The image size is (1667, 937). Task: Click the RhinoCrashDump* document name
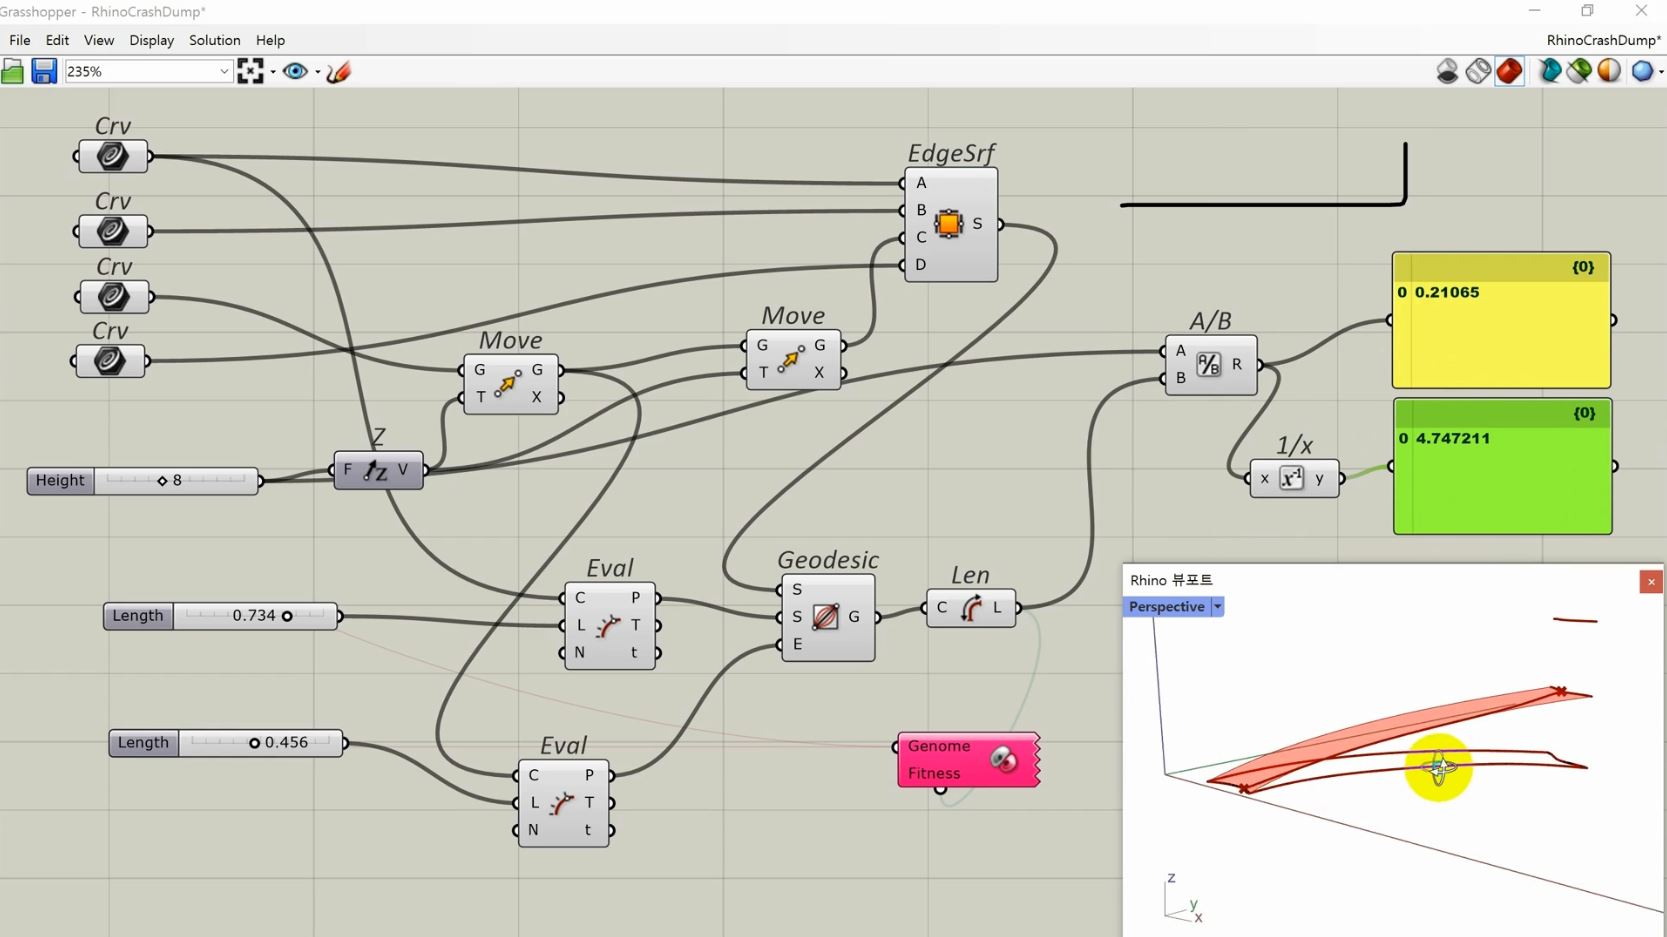click(1603, 40)
